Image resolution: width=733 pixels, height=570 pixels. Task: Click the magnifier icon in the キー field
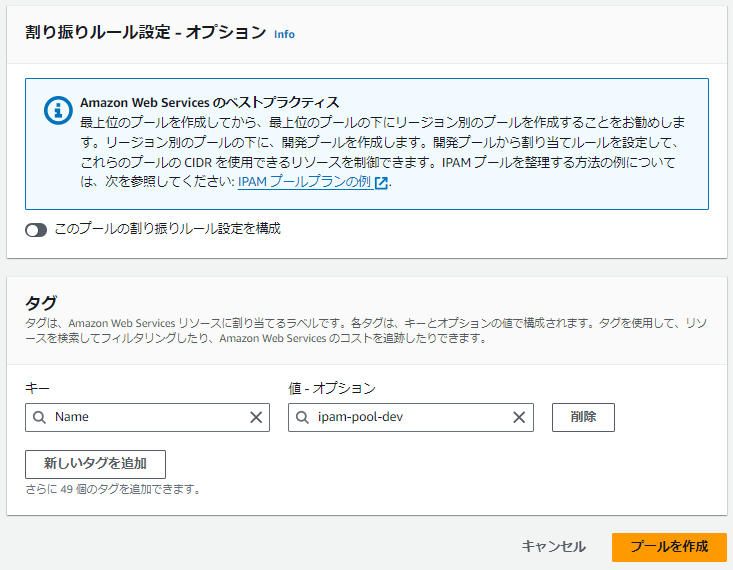click(40, 417)
